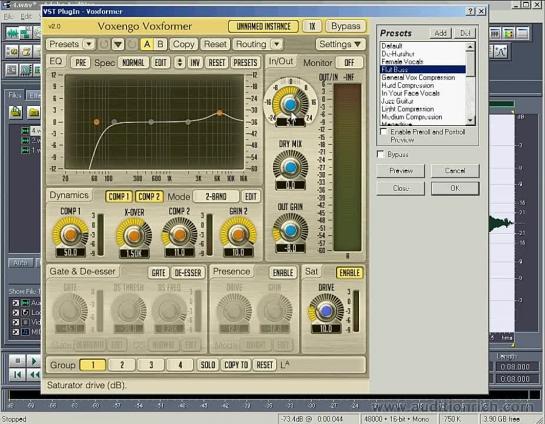Open the 1X oversampling selector
The width and height of the screenshot is (545, 424).
312,26
